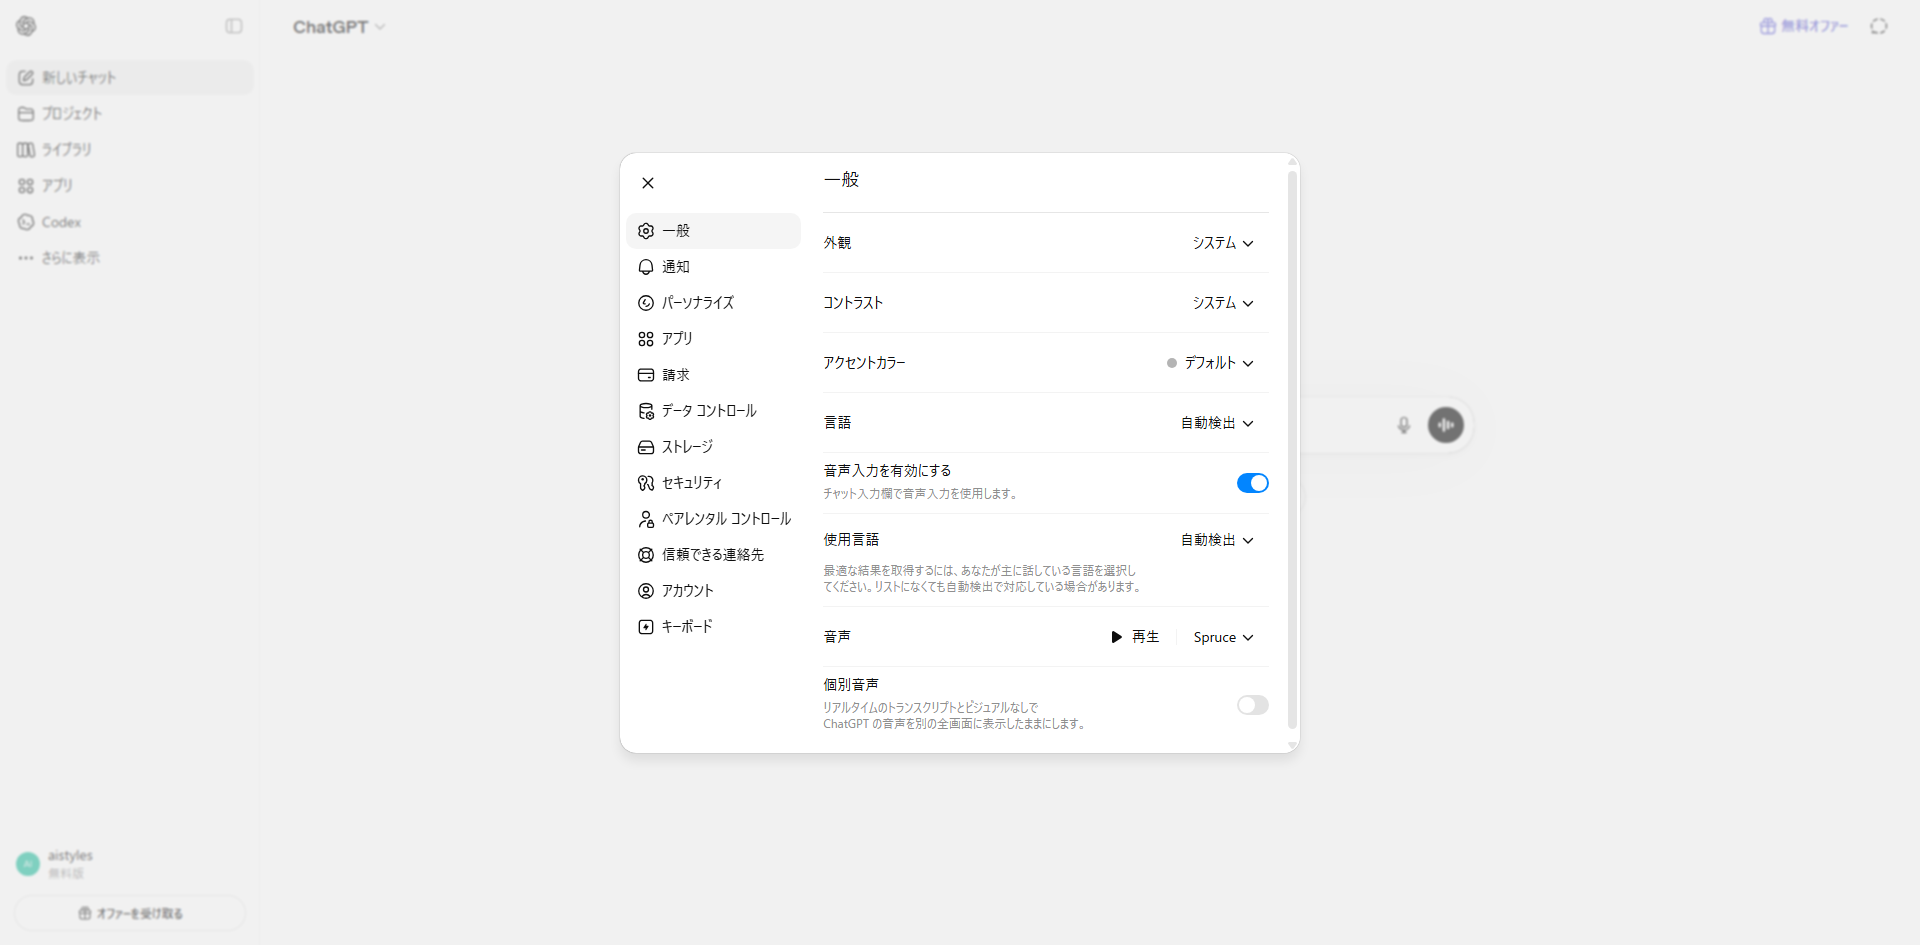Image resolution: width=1920 pixels, height=945 pixels.
Task: Click the さらに表示 ellipsis icon
Action: 26,258
